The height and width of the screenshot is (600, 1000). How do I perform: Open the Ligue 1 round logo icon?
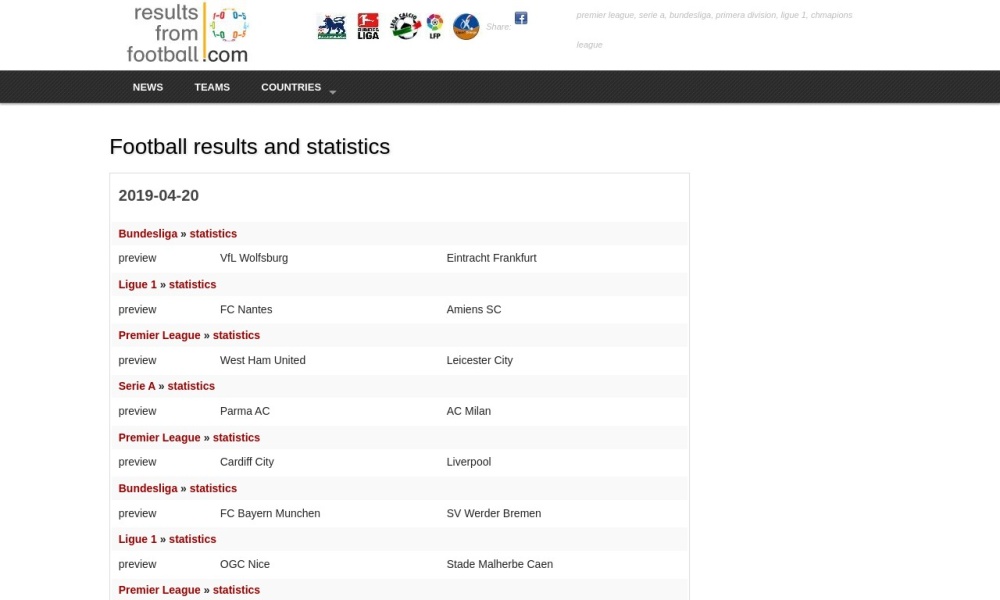466,27
